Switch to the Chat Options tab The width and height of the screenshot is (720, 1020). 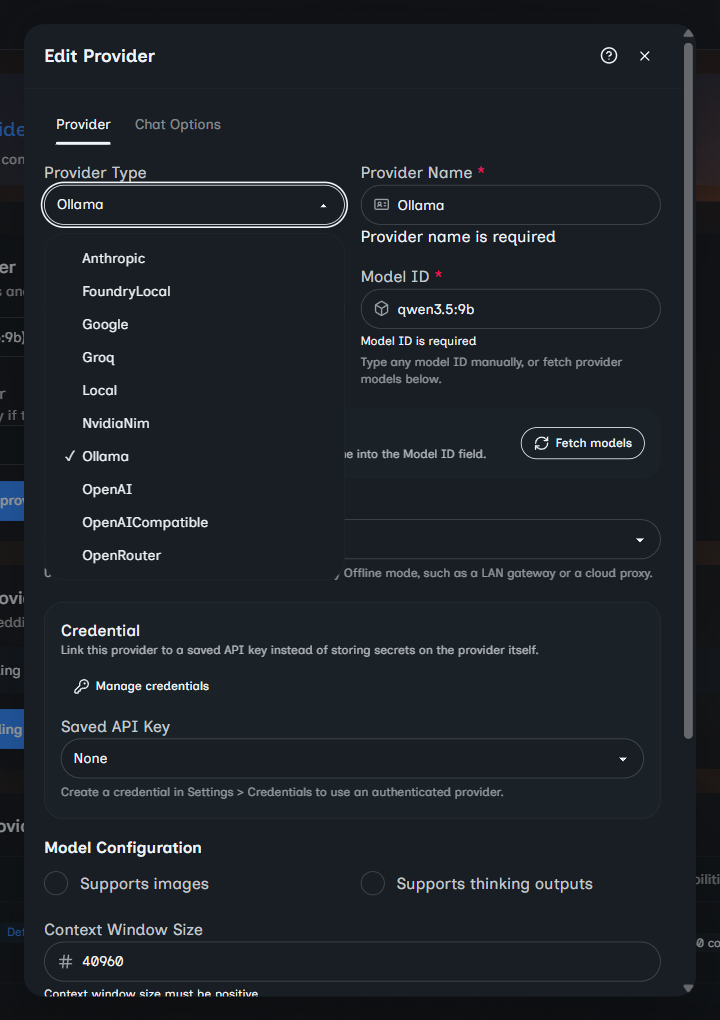(178, 124)
